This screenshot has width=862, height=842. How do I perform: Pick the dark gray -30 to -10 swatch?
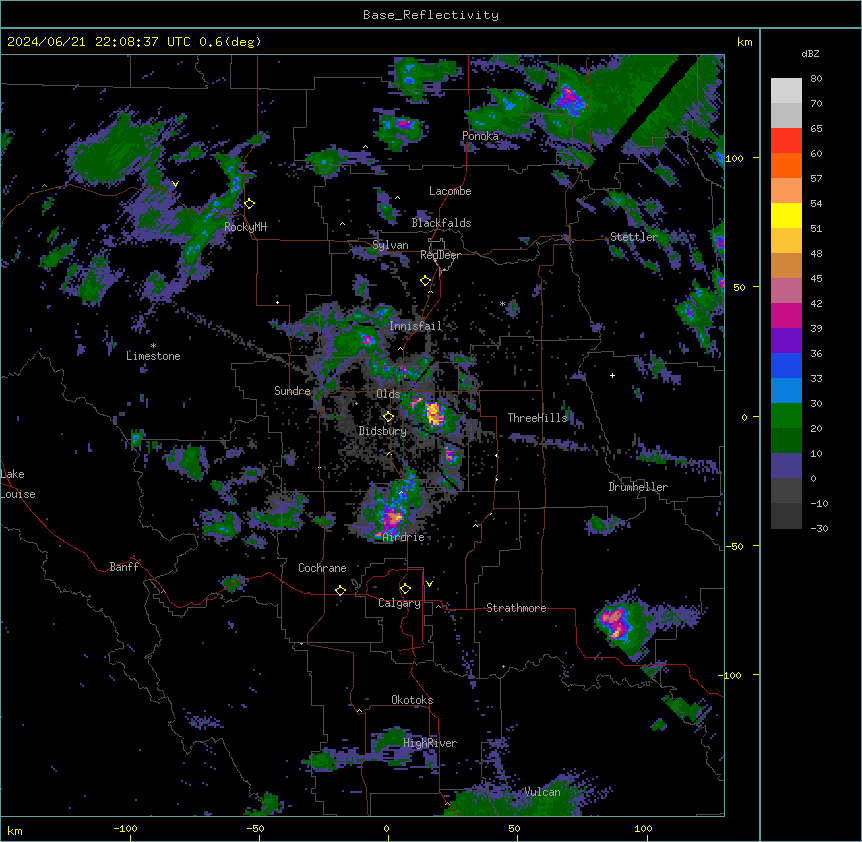tap(786, 516)
